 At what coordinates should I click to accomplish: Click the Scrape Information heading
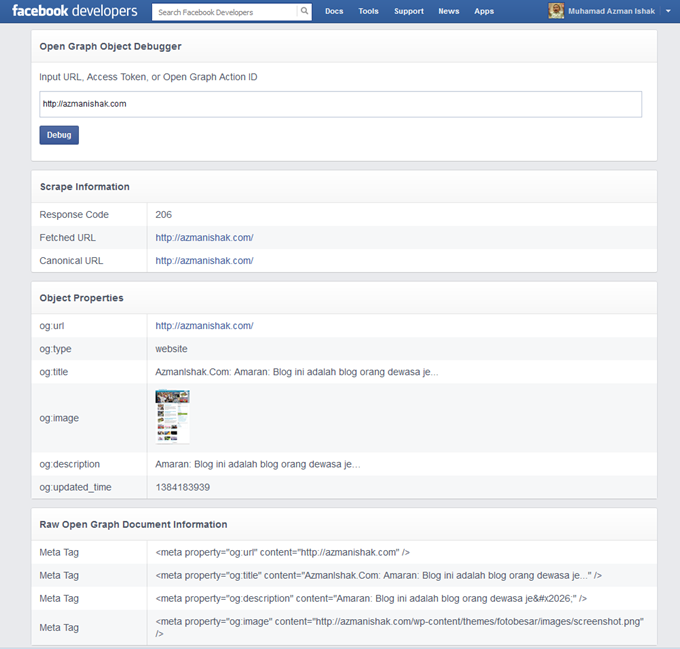click(85, 187)
